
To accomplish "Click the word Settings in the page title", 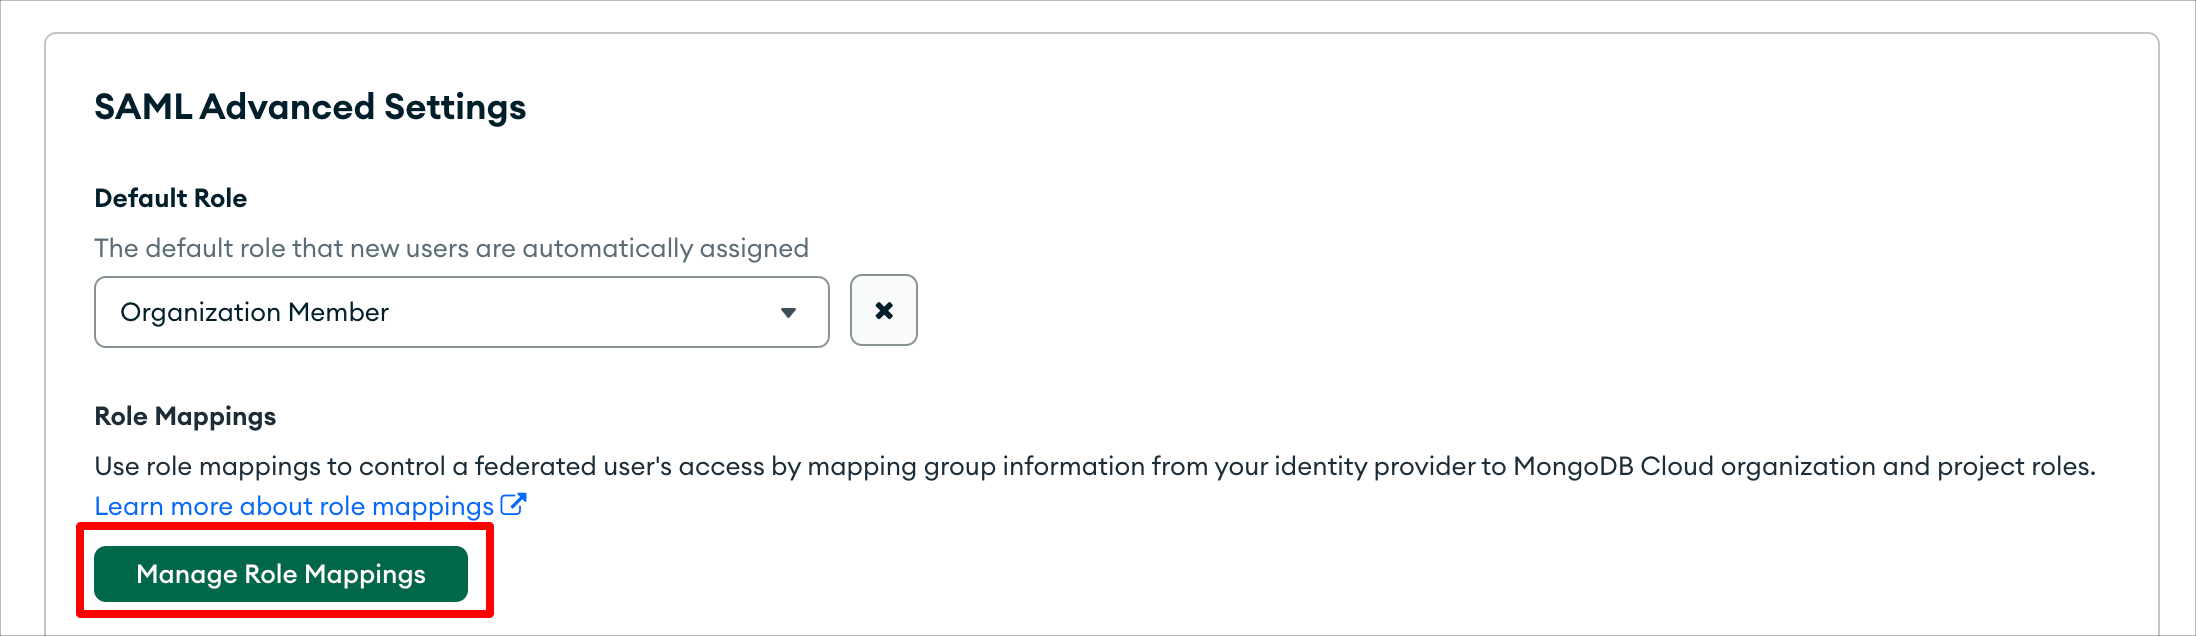I will coord(455,107).
